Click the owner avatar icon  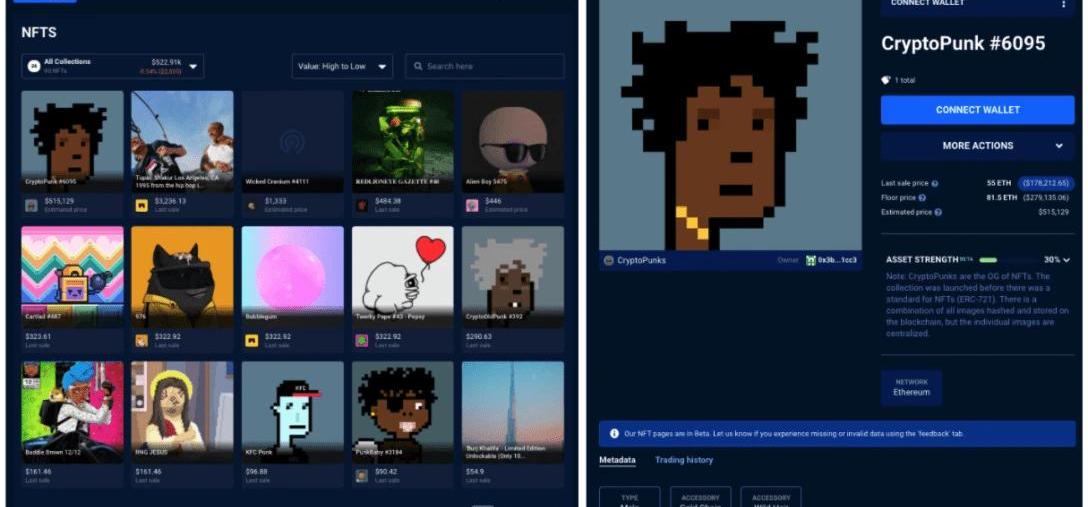click(x=810, y=261)
